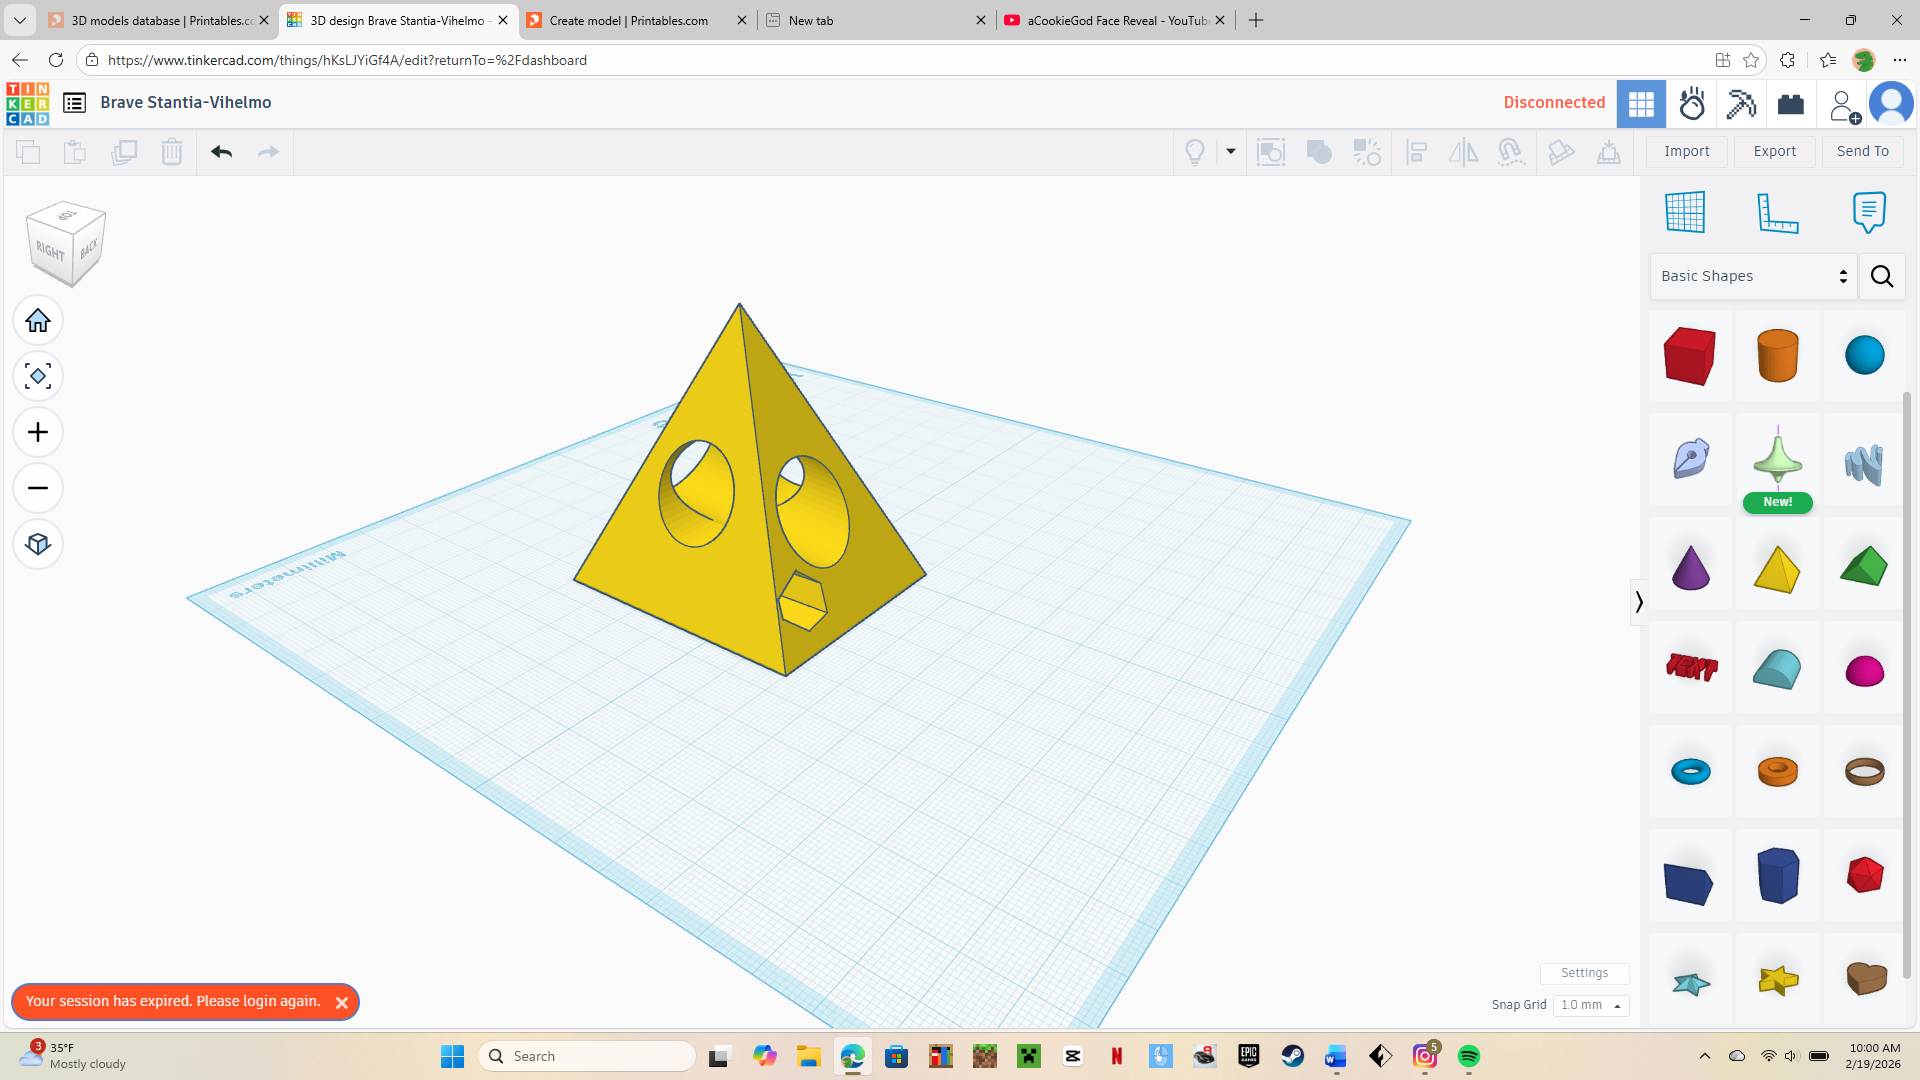
Task: Switch to the Blocks pickaxe mode
Action: click(x=1741, y=104)
